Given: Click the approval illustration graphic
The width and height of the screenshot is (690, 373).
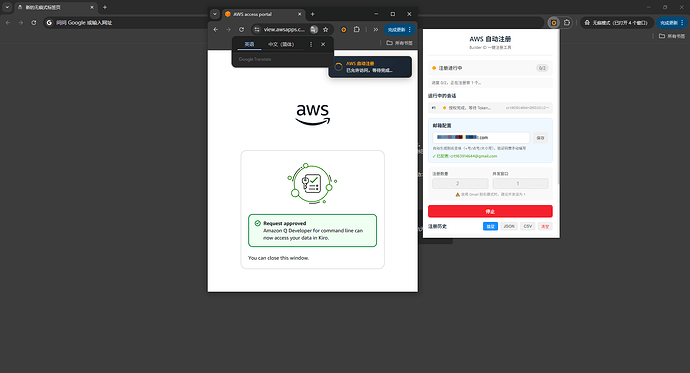Looking at the screenshot, I should click(x=312, y=183).
